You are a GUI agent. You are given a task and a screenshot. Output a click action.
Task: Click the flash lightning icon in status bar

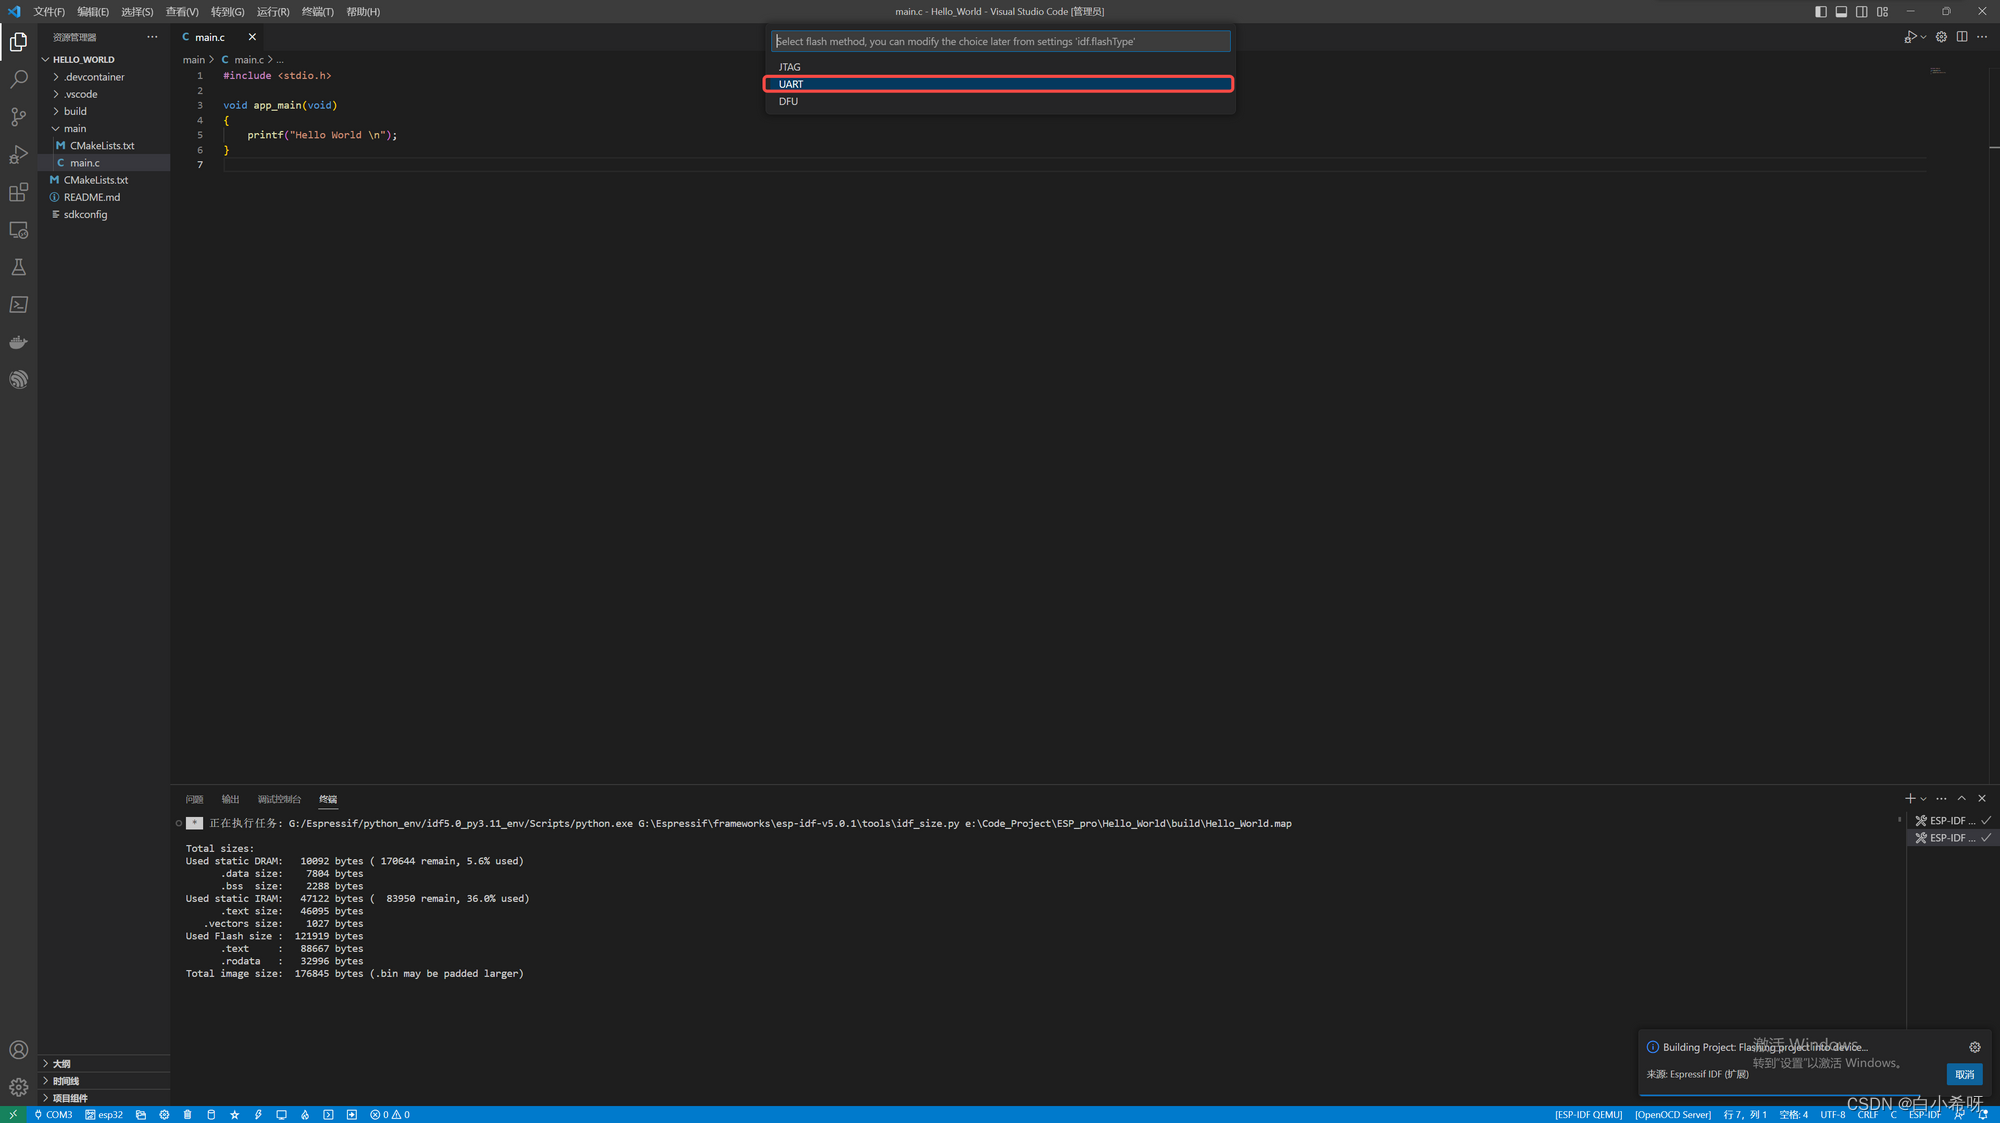258,1114
